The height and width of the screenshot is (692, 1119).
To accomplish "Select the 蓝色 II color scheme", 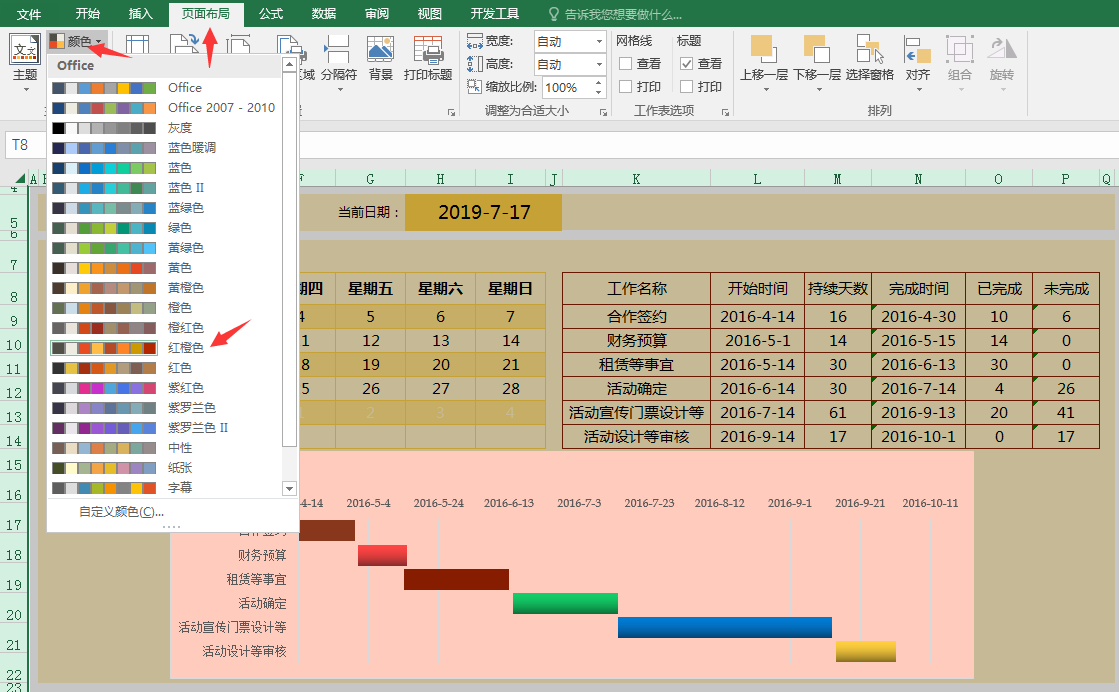I will coord(164,188).
